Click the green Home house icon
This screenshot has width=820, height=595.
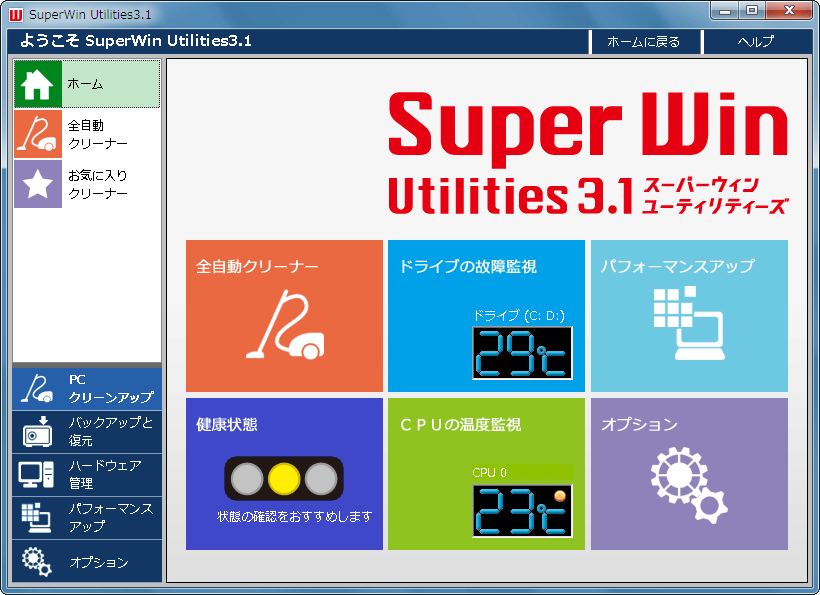click(x=38, y=84)
